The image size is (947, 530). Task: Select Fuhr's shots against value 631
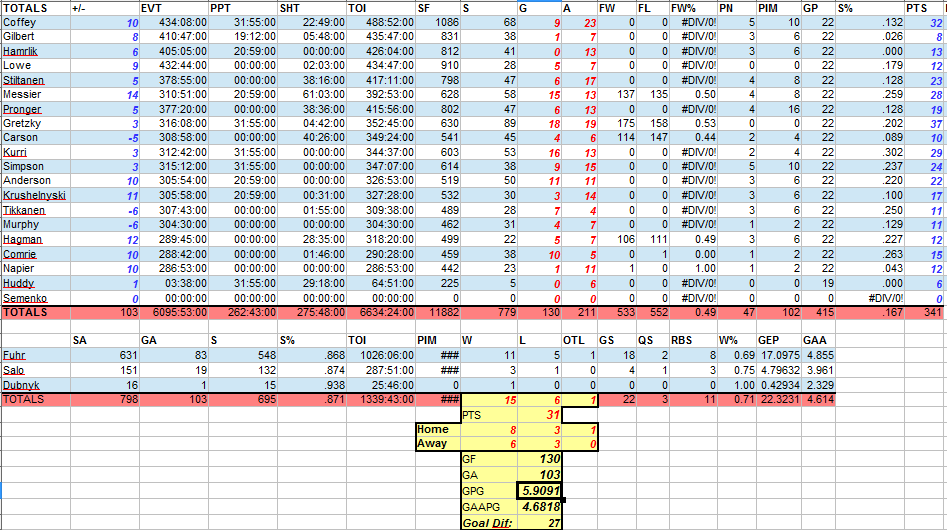coord(104,356)
